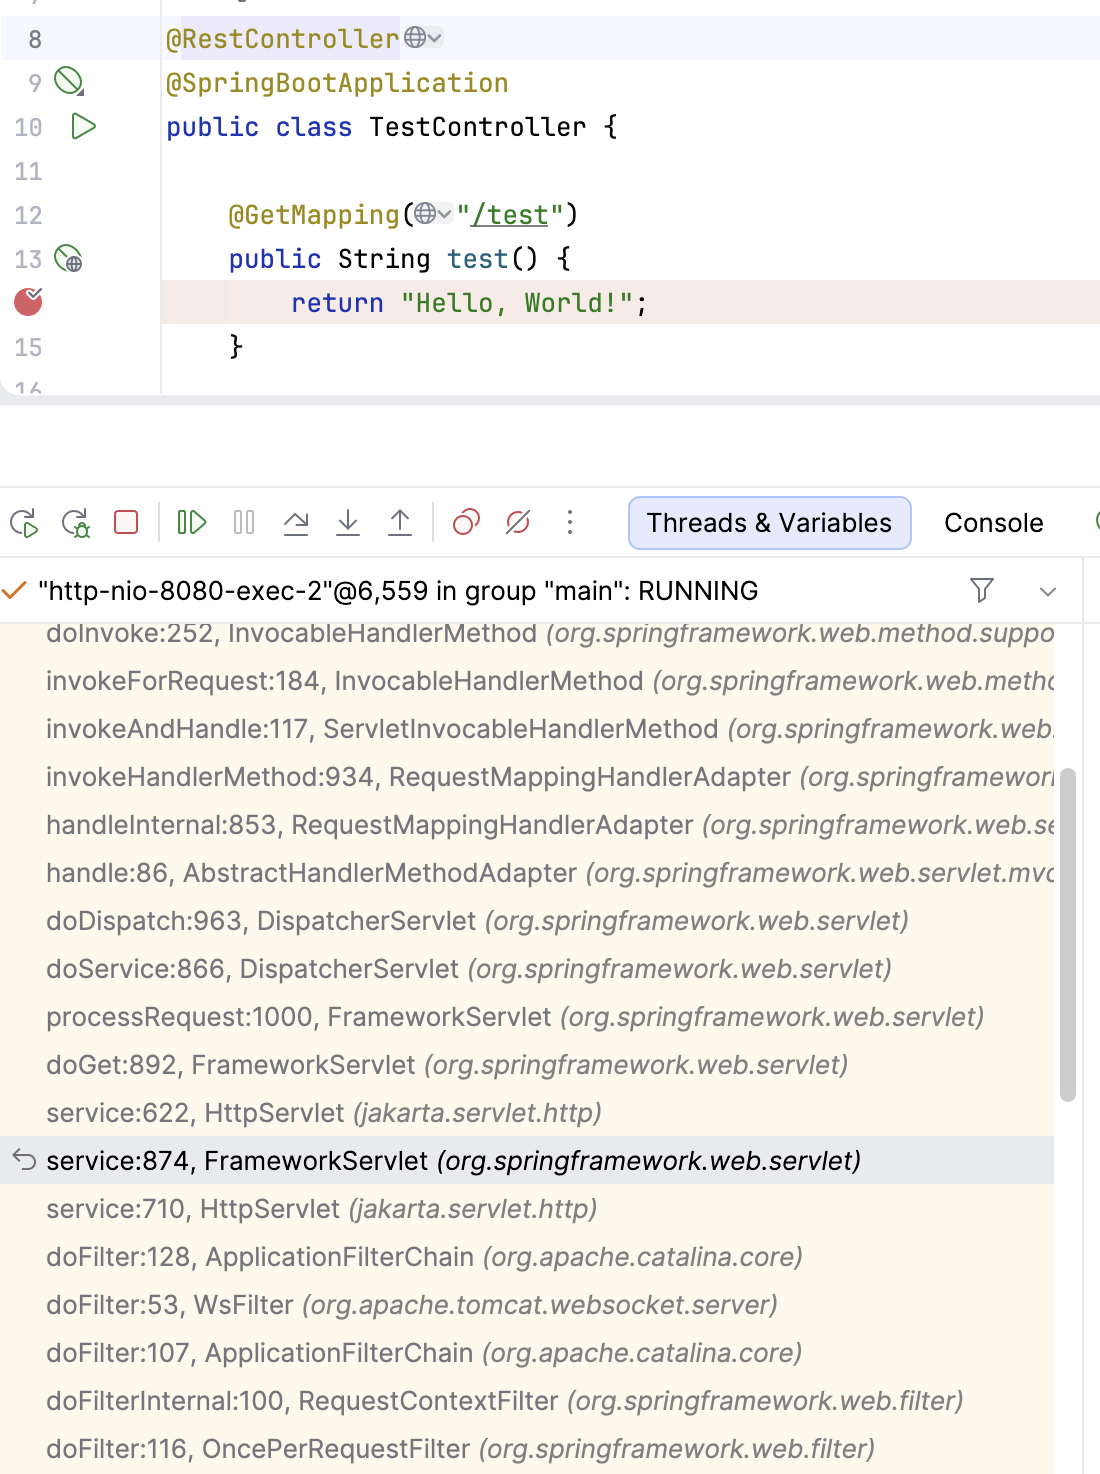Run TestController from gutter play icon
The height and width of the screenshot is (1474, 1100).
tap(84, 127)
